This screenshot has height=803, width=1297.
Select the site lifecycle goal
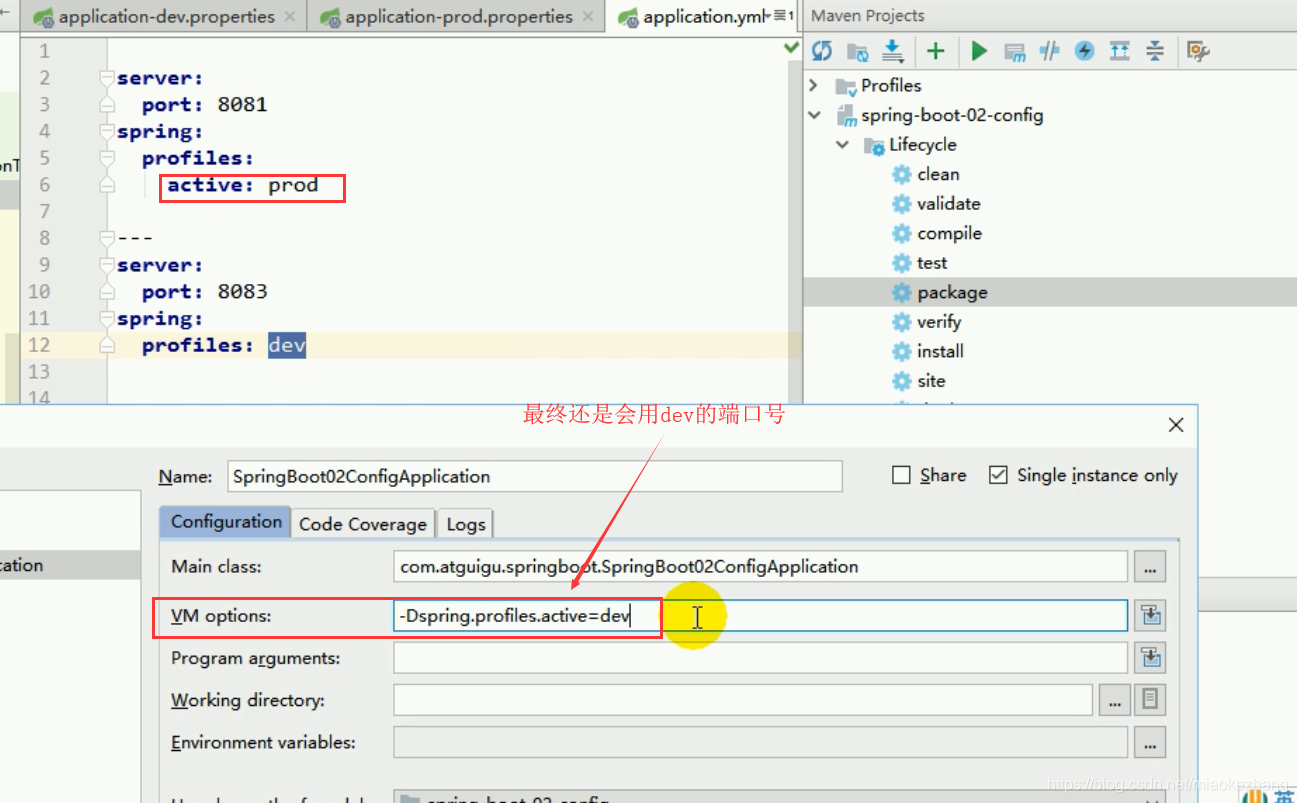click(931, 381)
